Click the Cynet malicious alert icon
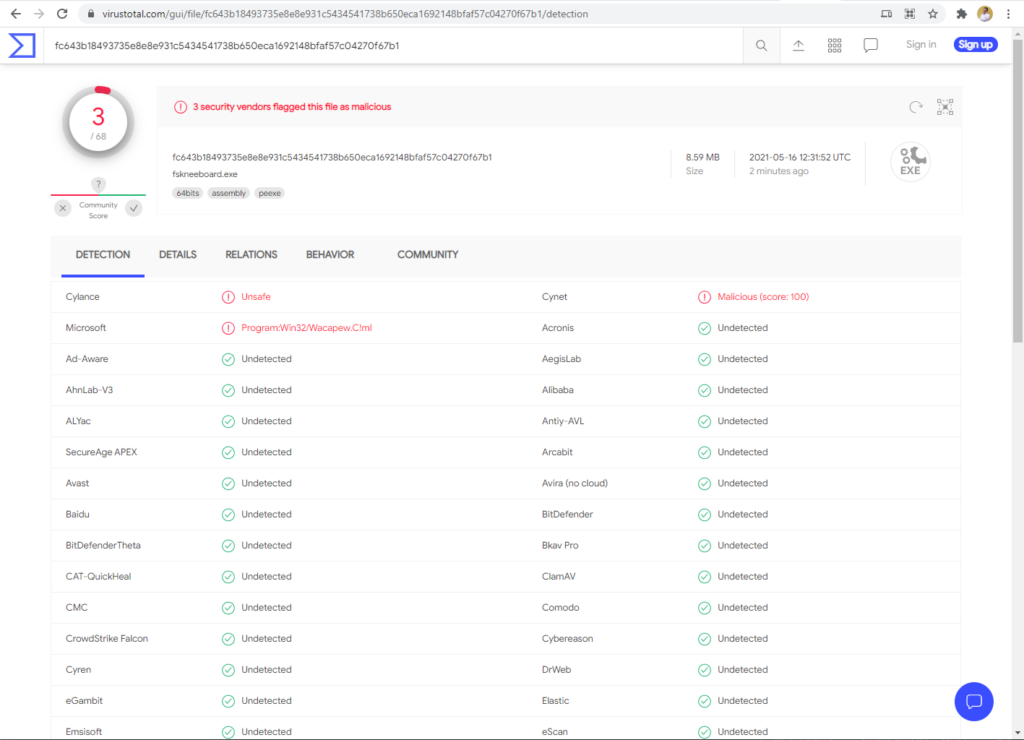Screen dimensions: 1024x740 [x=704, y=297]
